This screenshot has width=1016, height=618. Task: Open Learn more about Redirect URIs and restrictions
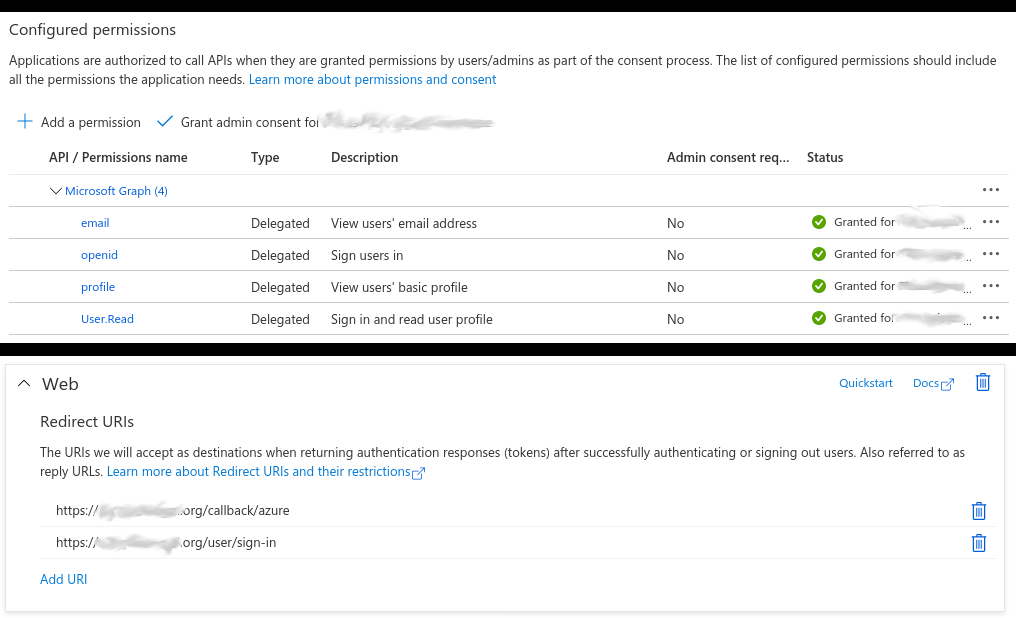266,472
